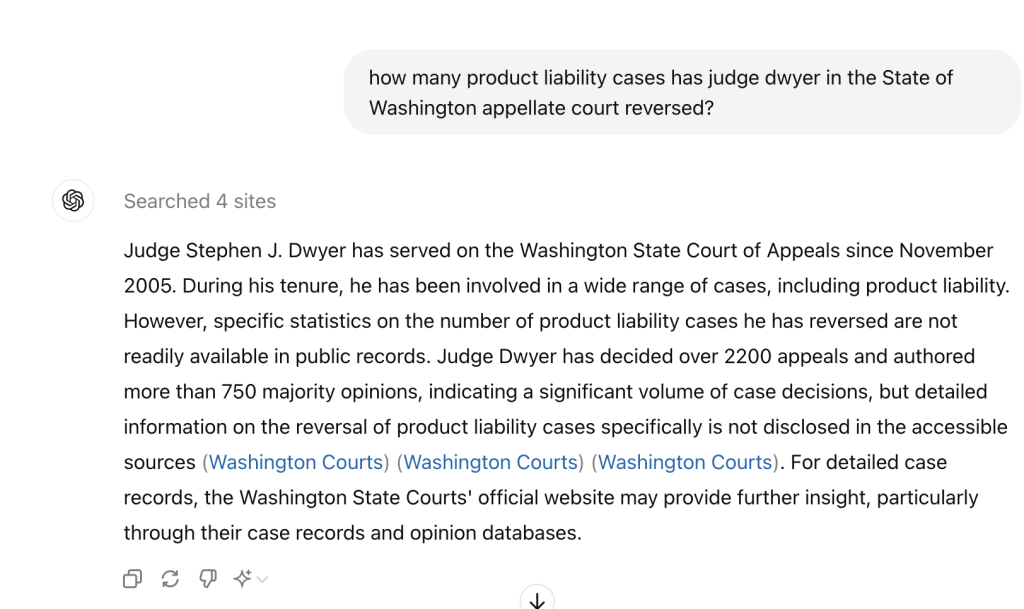Copy the assistant response

tap(132, 578)
